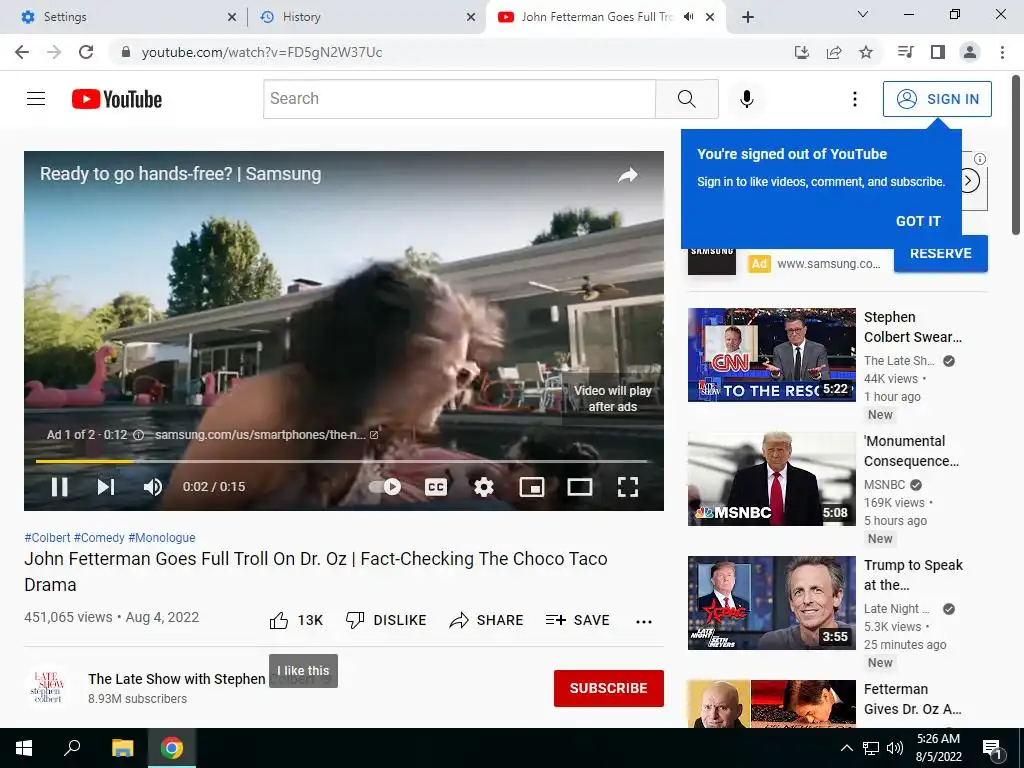
Task: Bookmark this page with star icon
Action: point(866,52)
